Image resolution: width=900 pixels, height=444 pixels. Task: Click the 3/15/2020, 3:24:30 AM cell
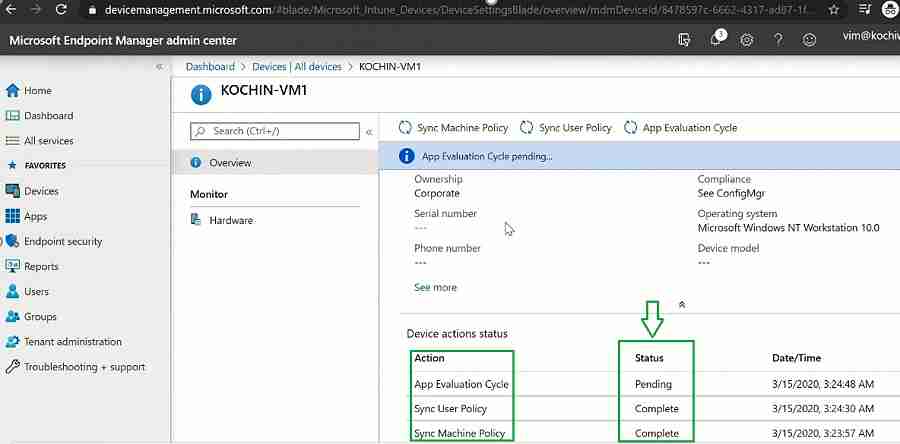coord(823,408)
